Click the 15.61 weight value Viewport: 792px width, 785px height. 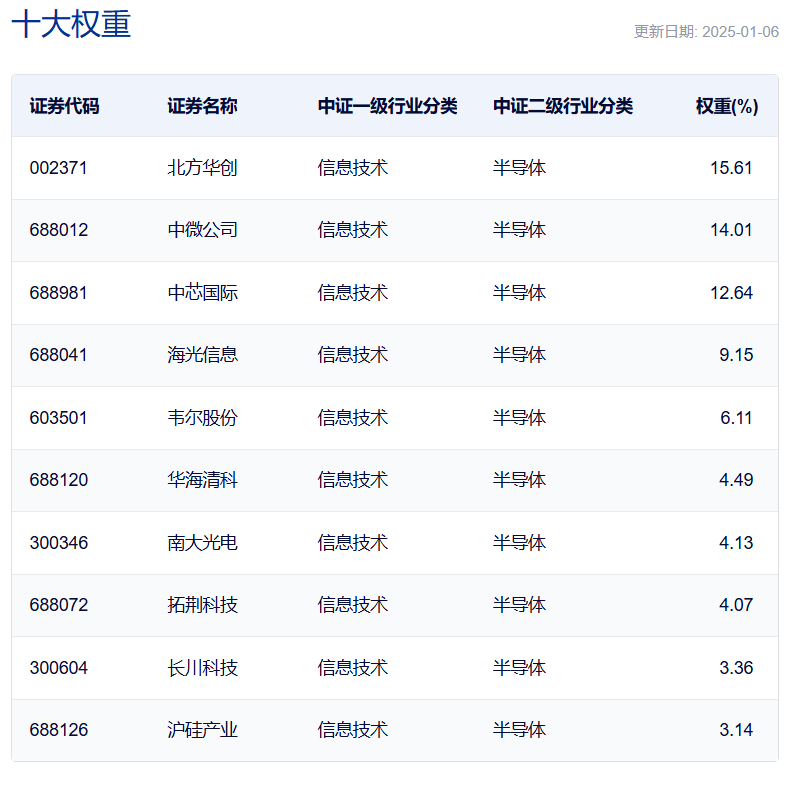[731, 168]
